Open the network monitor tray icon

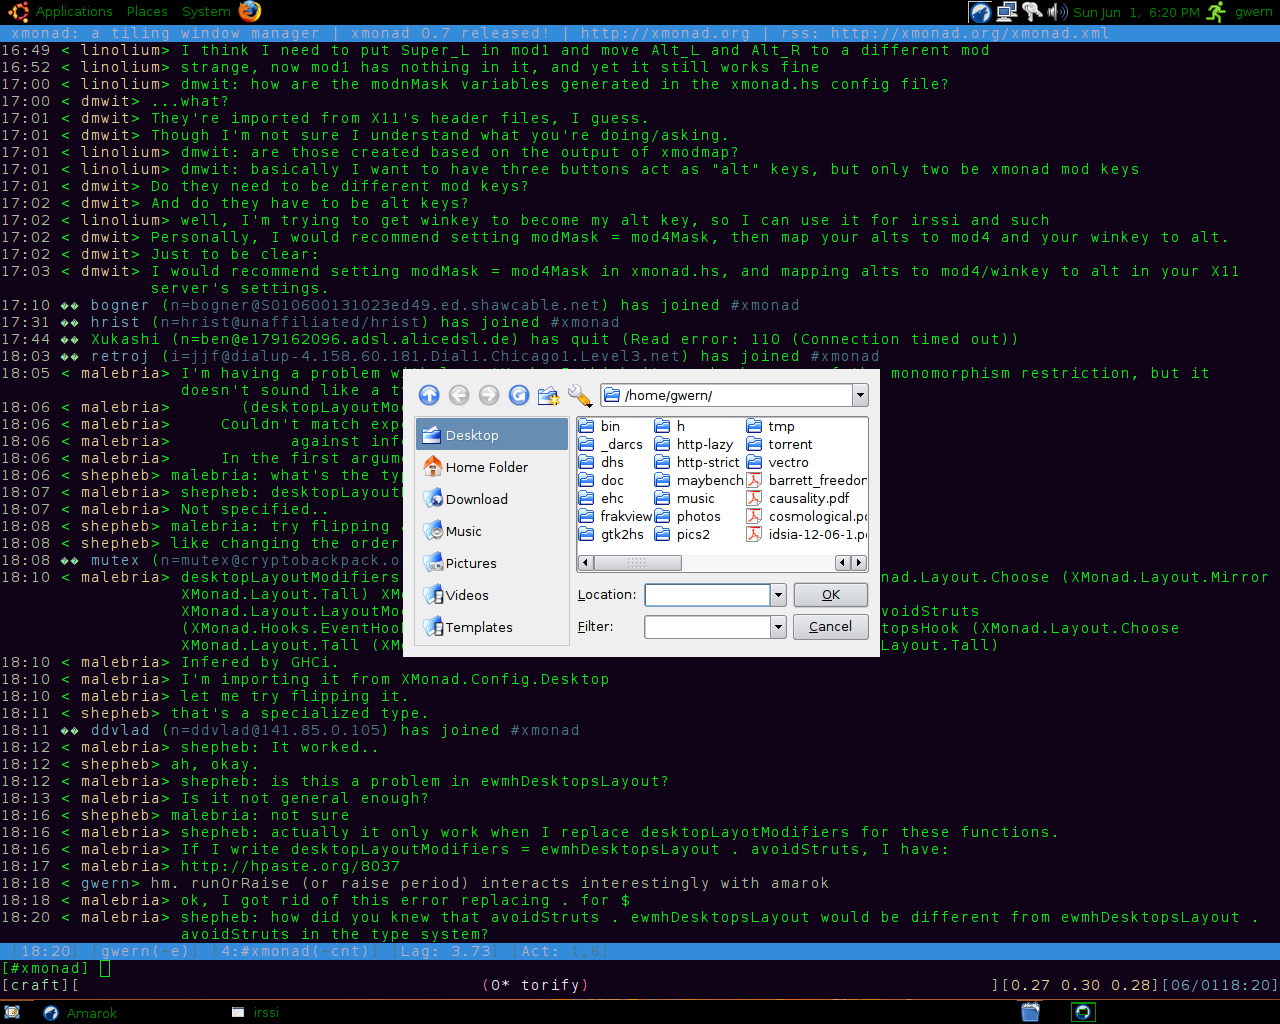tap(1007, 12)
